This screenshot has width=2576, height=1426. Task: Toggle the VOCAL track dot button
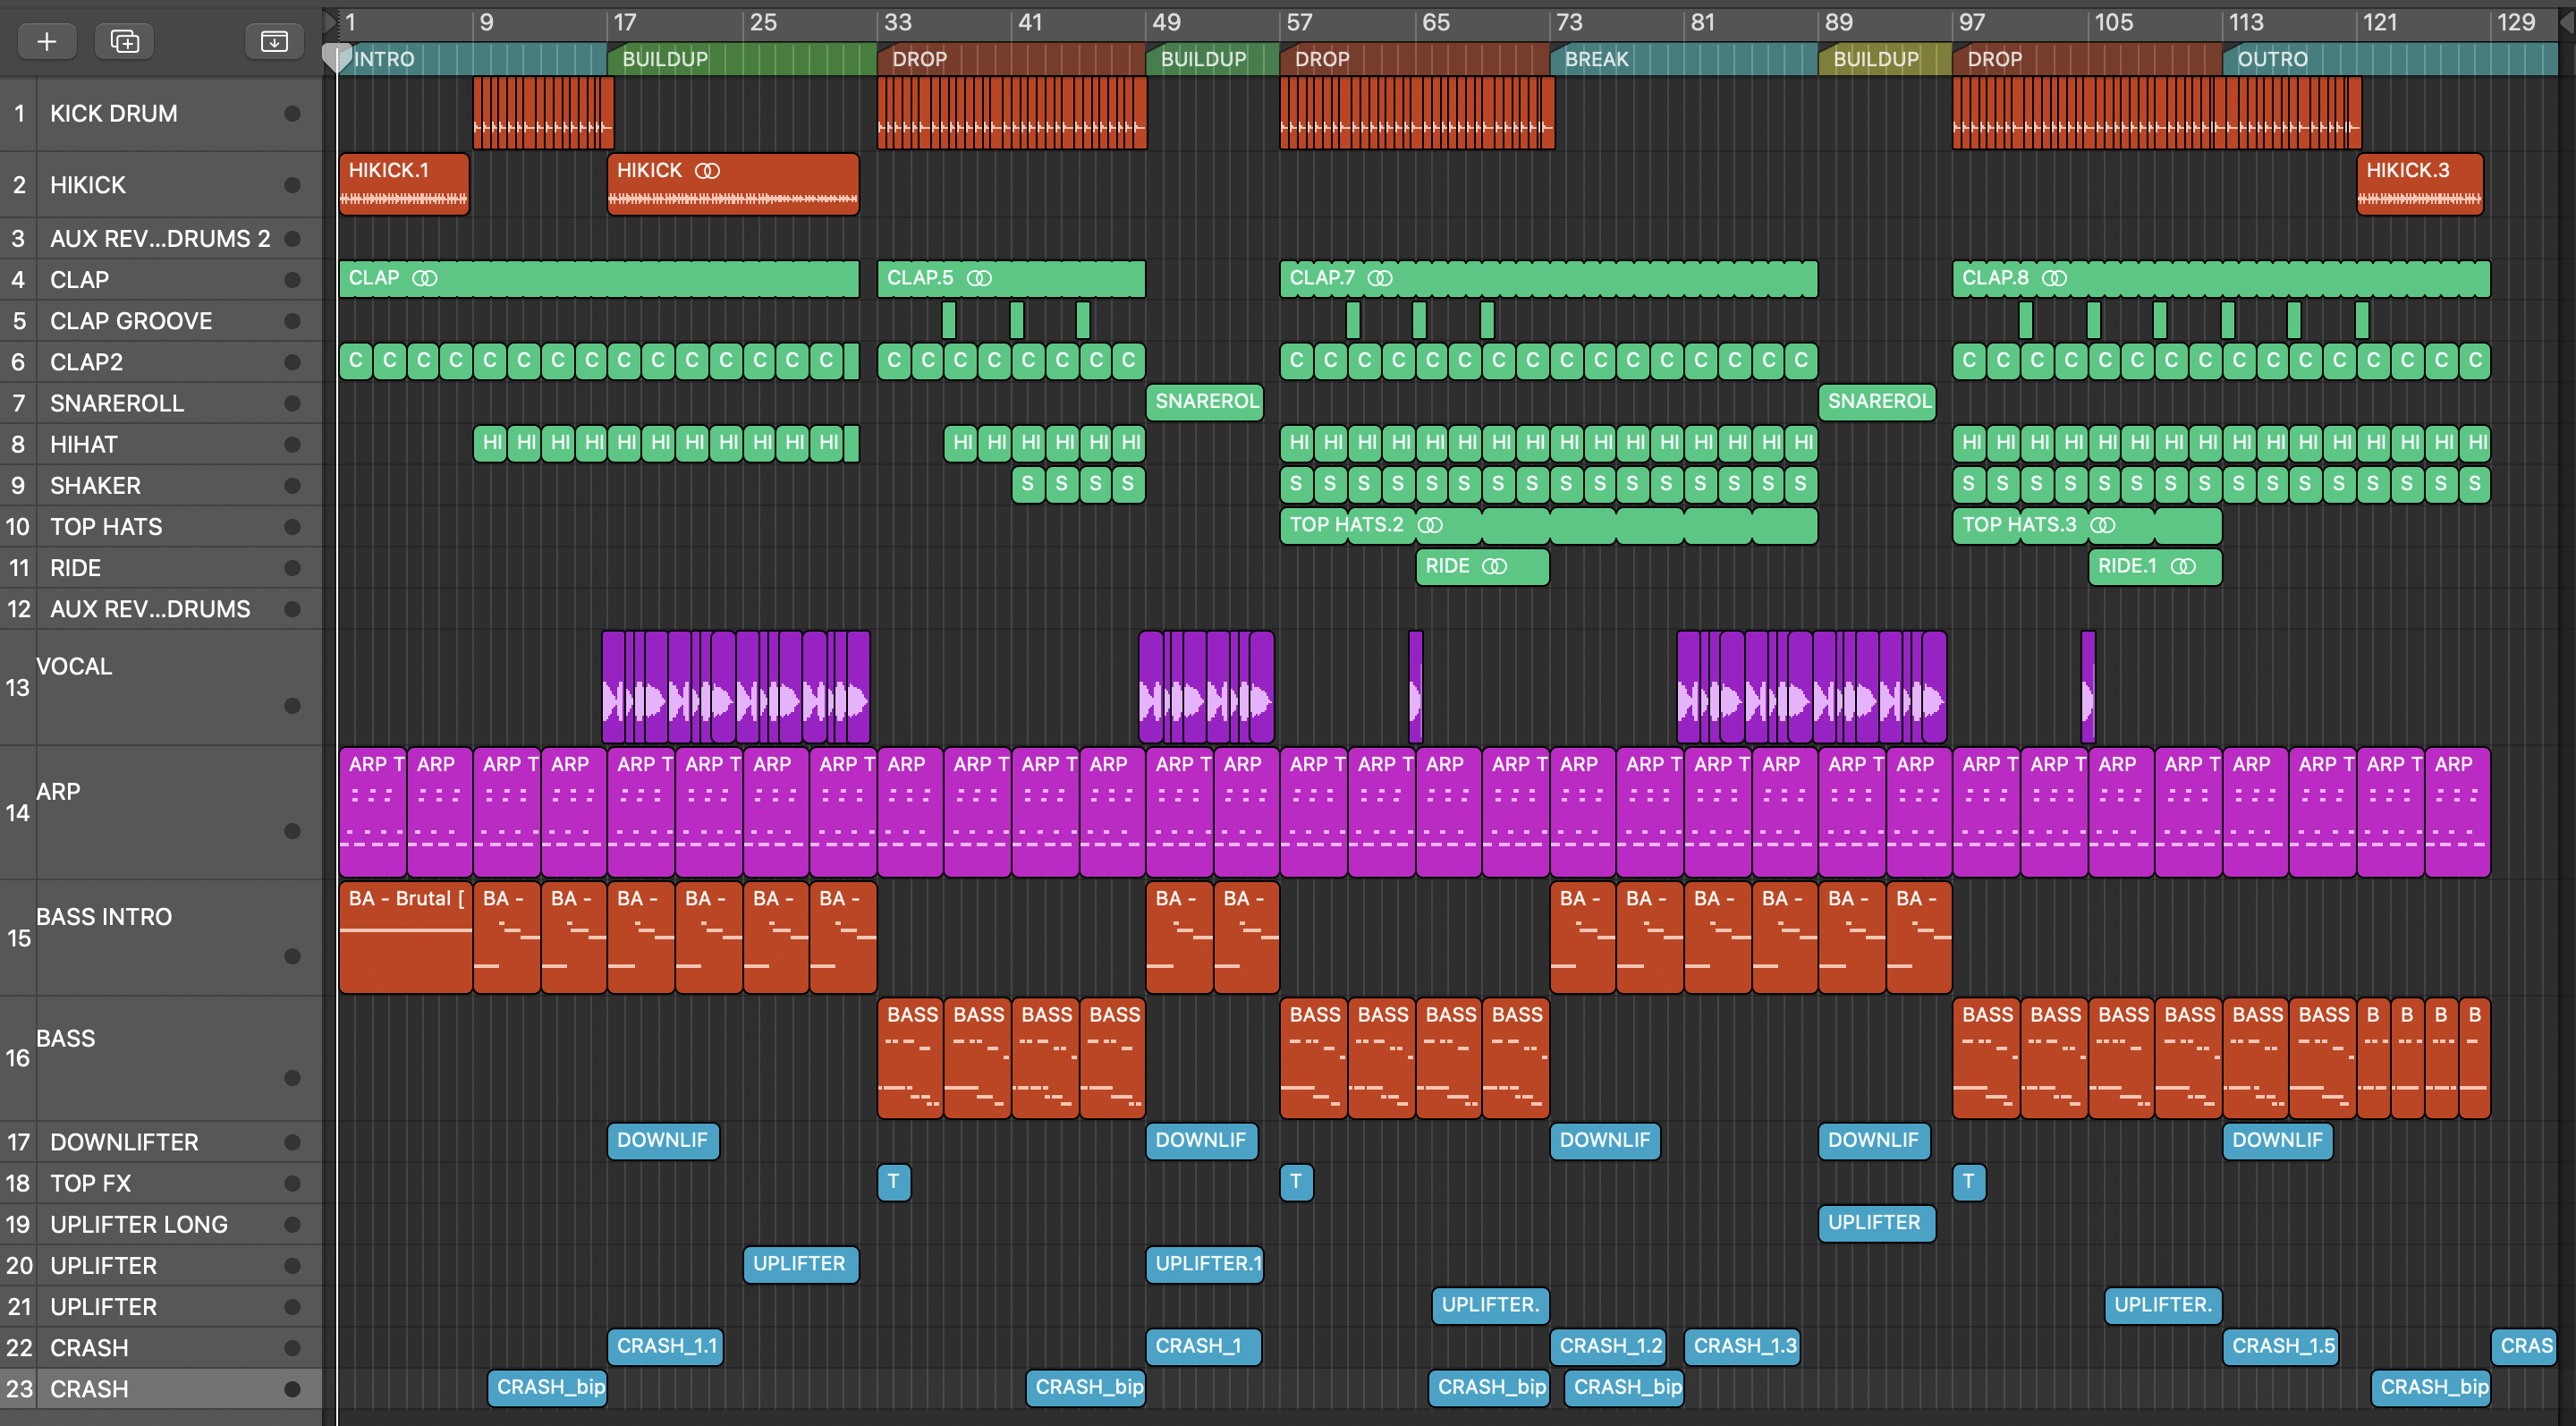pyautogui.click(x=292, y=706)
